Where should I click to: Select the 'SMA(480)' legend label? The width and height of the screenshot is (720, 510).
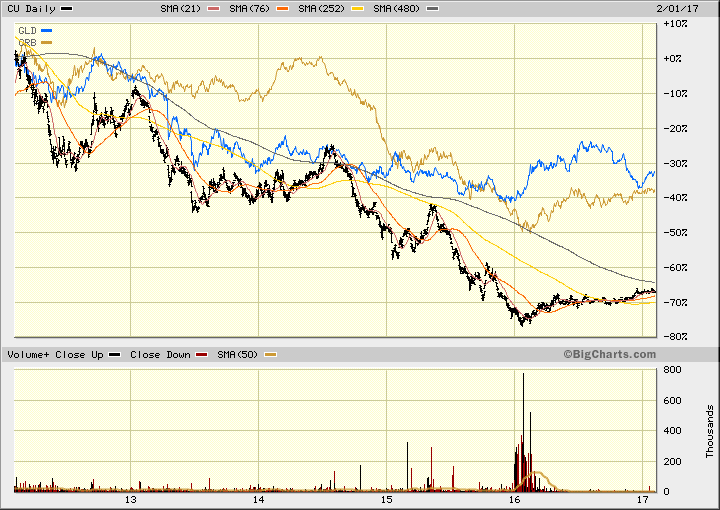(396, 9)
